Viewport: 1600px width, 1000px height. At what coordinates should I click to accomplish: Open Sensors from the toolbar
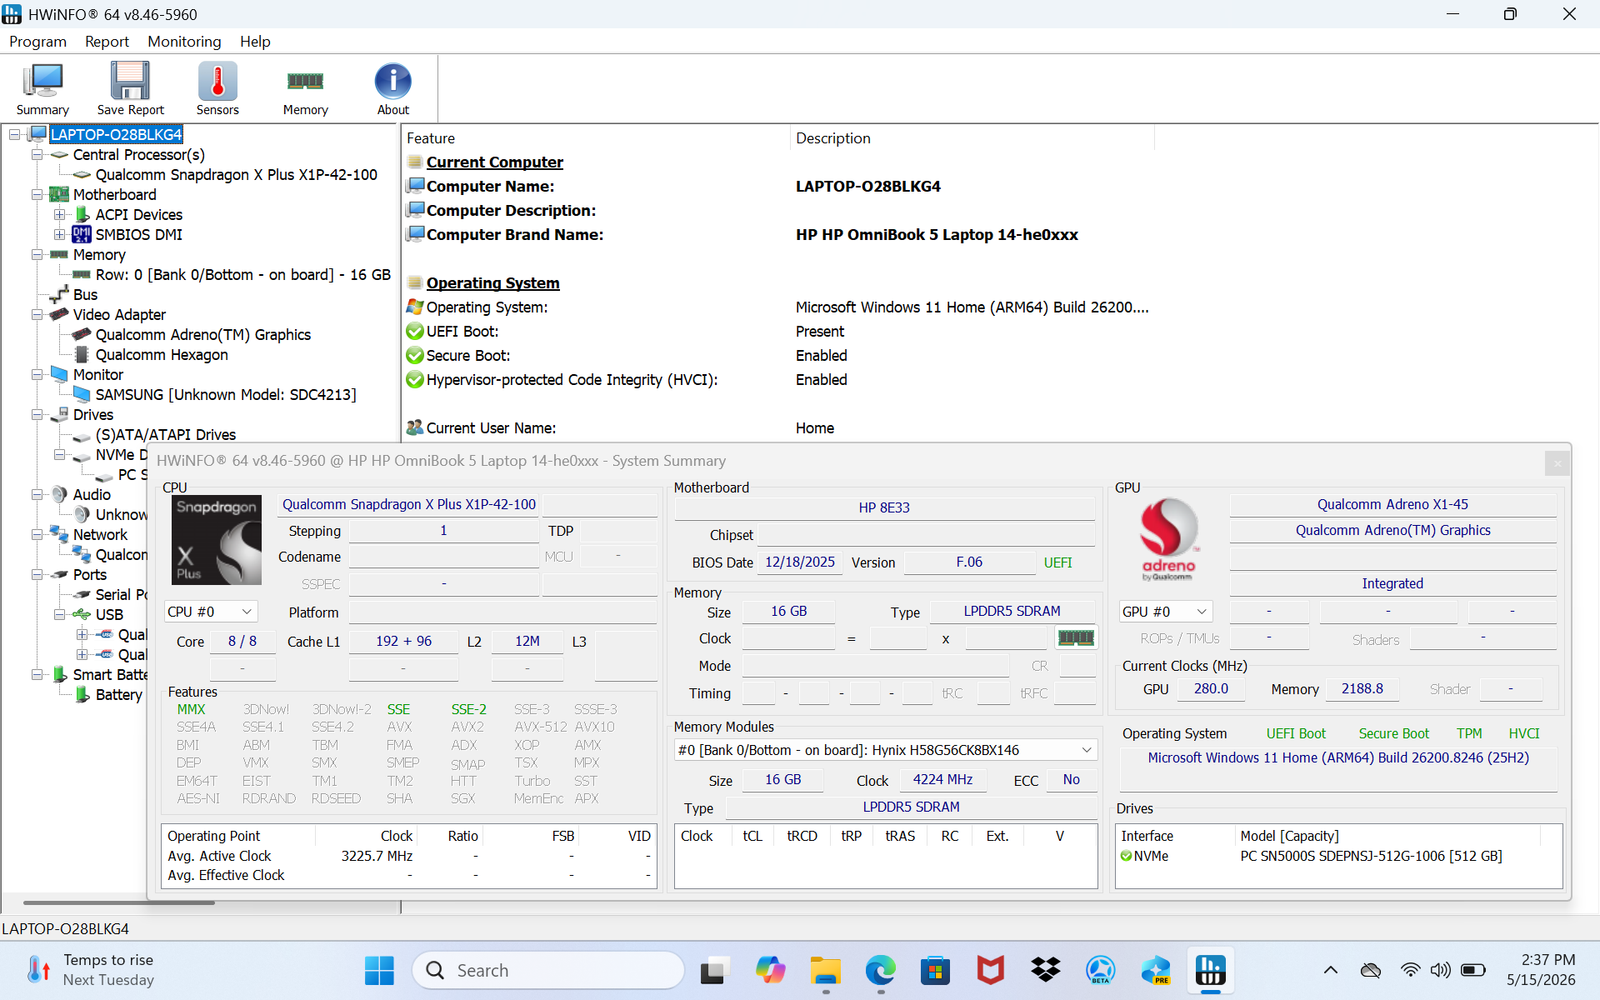(x=217, y=89)
